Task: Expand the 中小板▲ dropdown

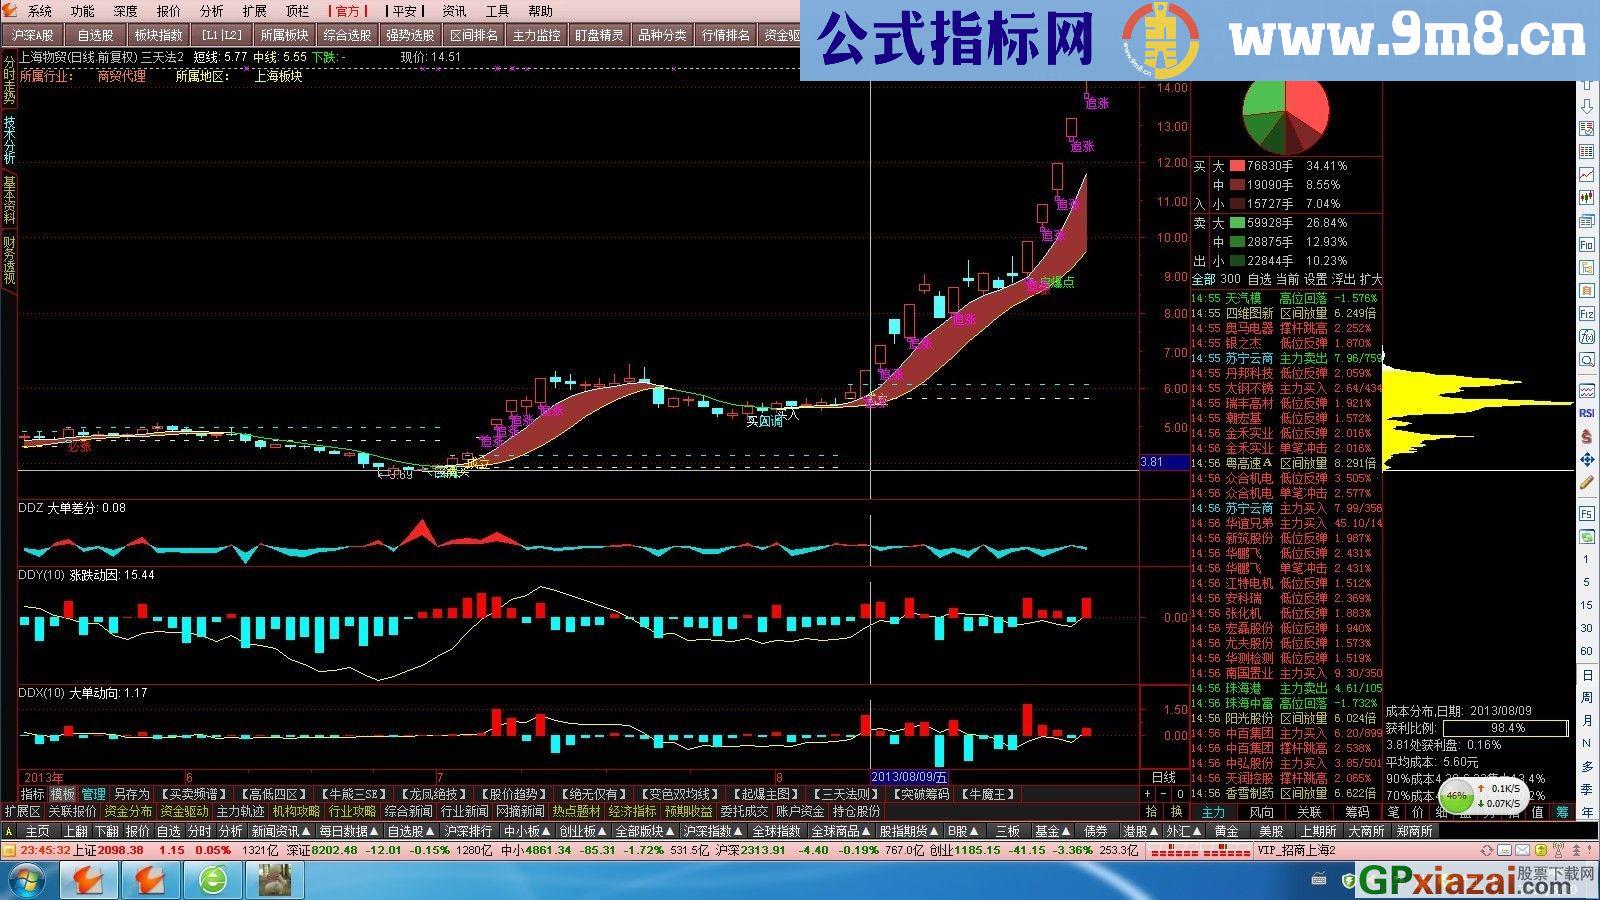Action: tap(526, 831)
